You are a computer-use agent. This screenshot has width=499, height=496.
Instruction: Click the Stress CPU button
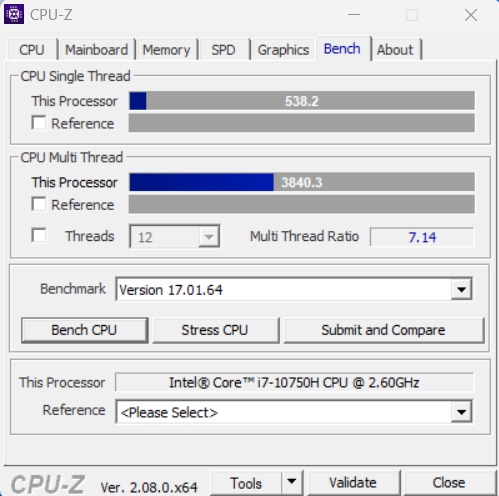(x=215, y=330)
